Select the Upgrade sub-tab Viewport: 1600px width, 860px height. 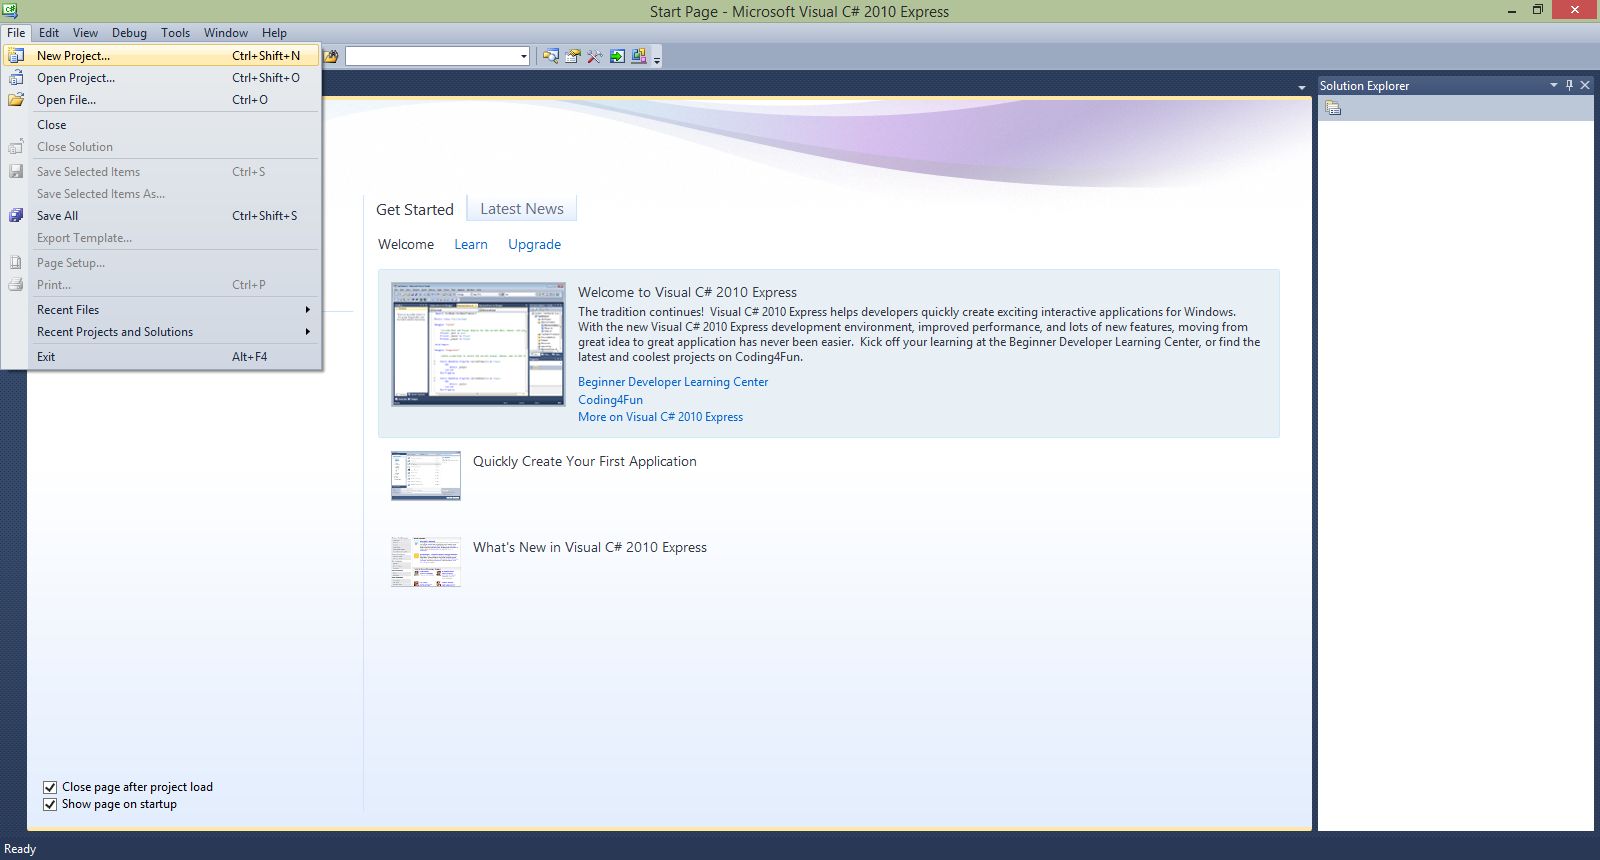click(534, 244)
